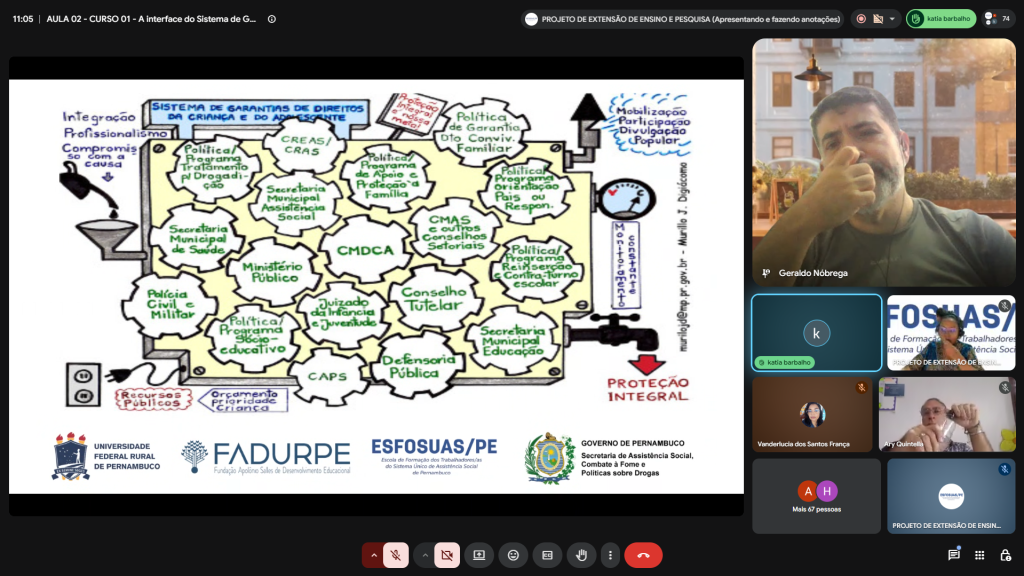Image resolution: width=1024 pixels, height=576 pixels.
Task: Click the camera-effects-off icon in top bar
Action: point(878,19)
